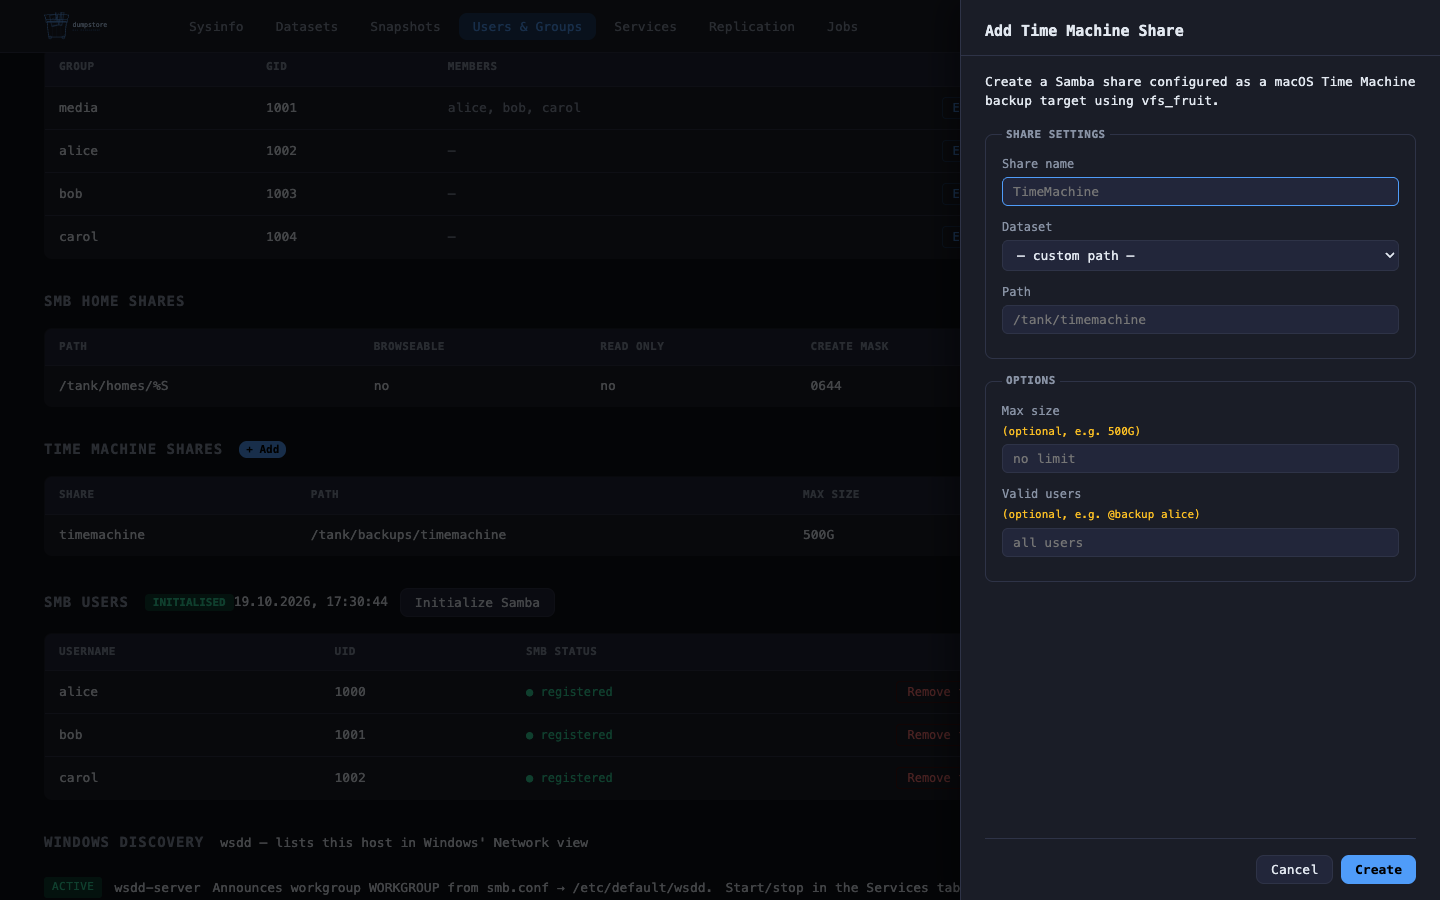Open the Jobs tab
The height and width of the screenshot is (900, 1440).
[842, 27]
